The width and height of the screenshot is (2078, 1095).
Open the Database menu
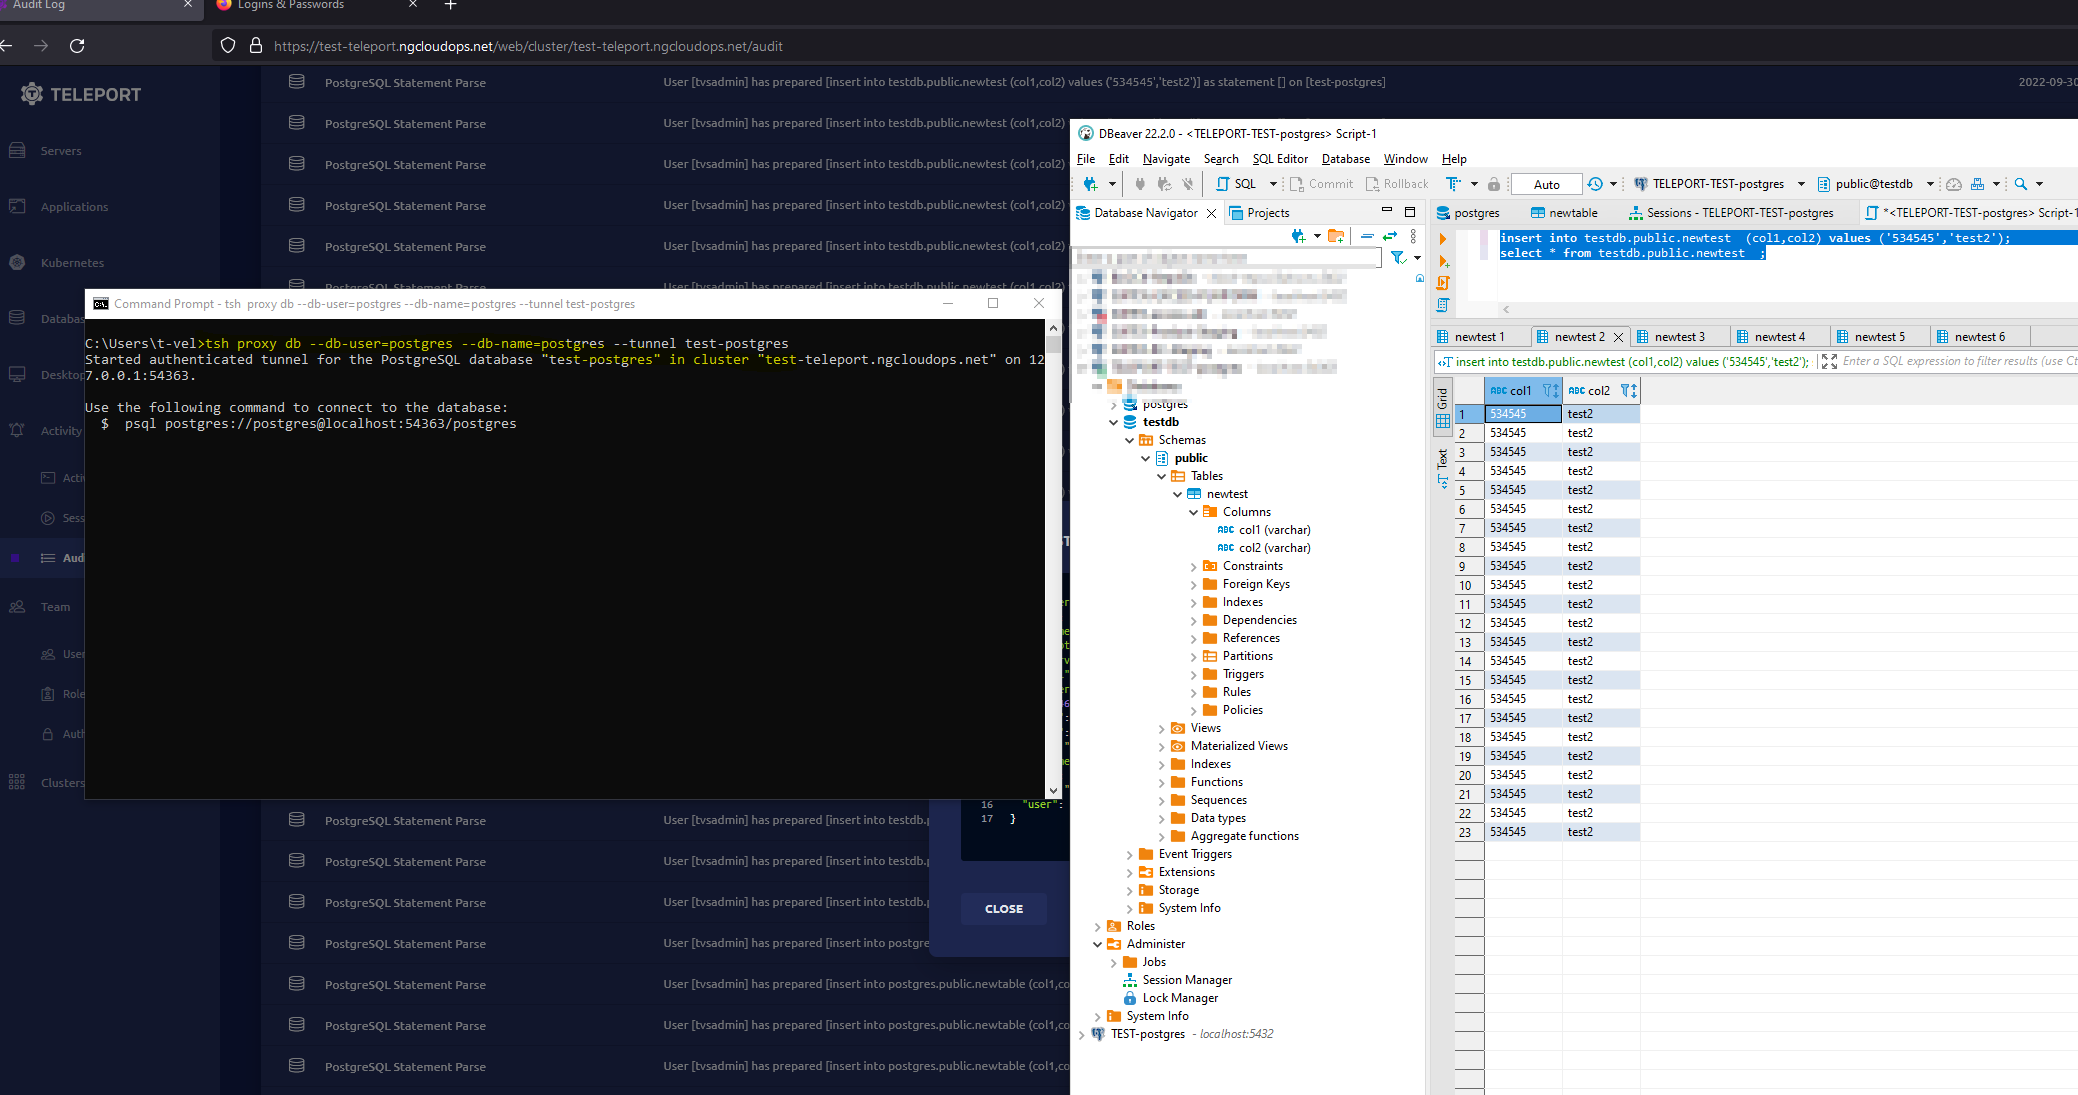point(1346,159)
